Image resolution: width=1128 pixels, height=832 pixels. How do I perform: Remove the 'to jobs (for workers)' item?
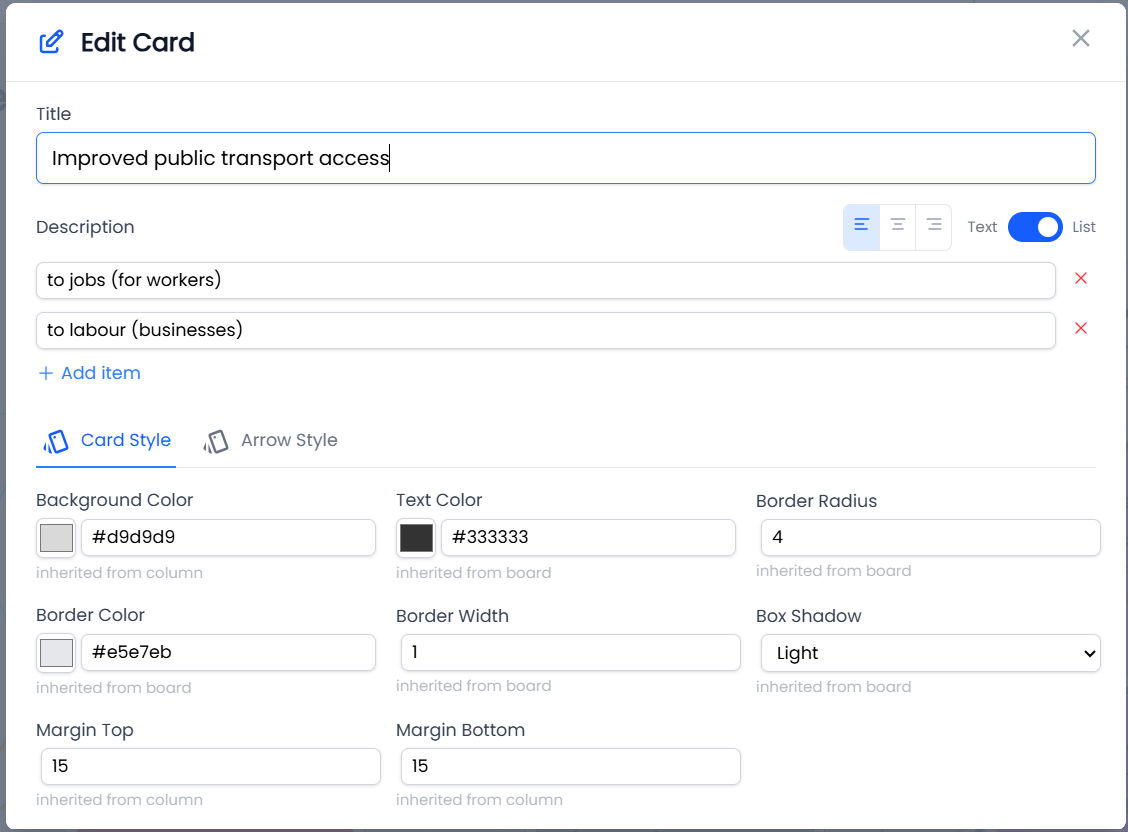coord(1081,278)
